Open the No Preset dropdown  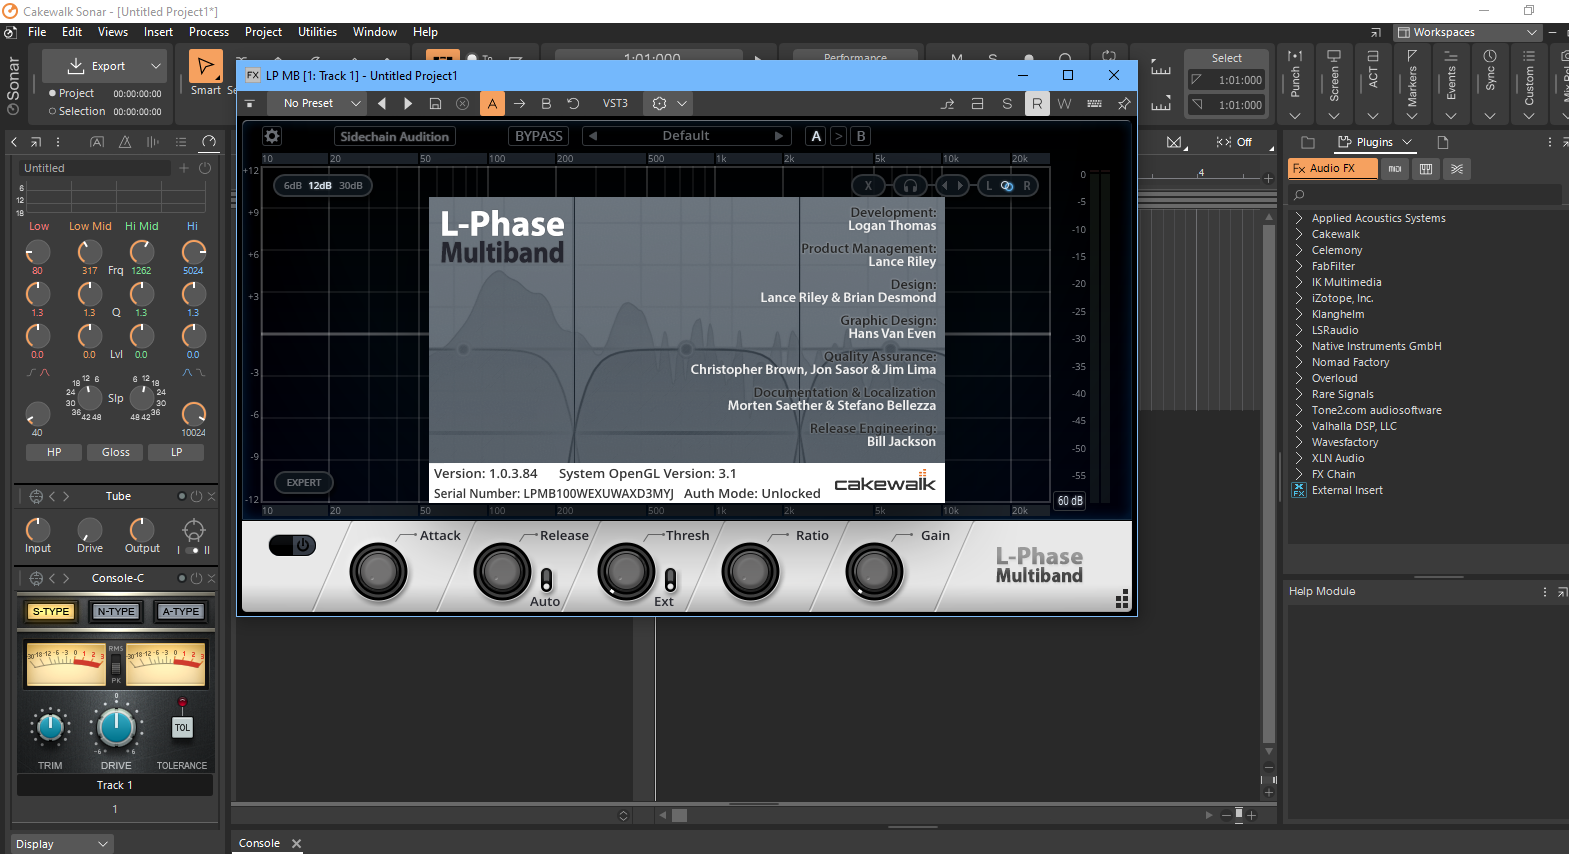click(318, 103)
